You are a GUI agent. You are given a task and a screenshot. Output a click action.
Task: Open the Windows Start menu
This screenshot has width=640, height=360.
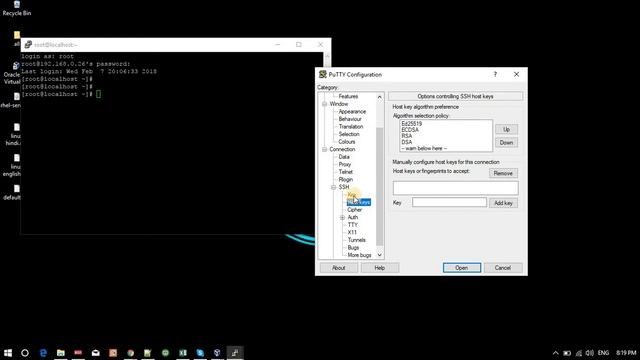click(x=8, y=353)
